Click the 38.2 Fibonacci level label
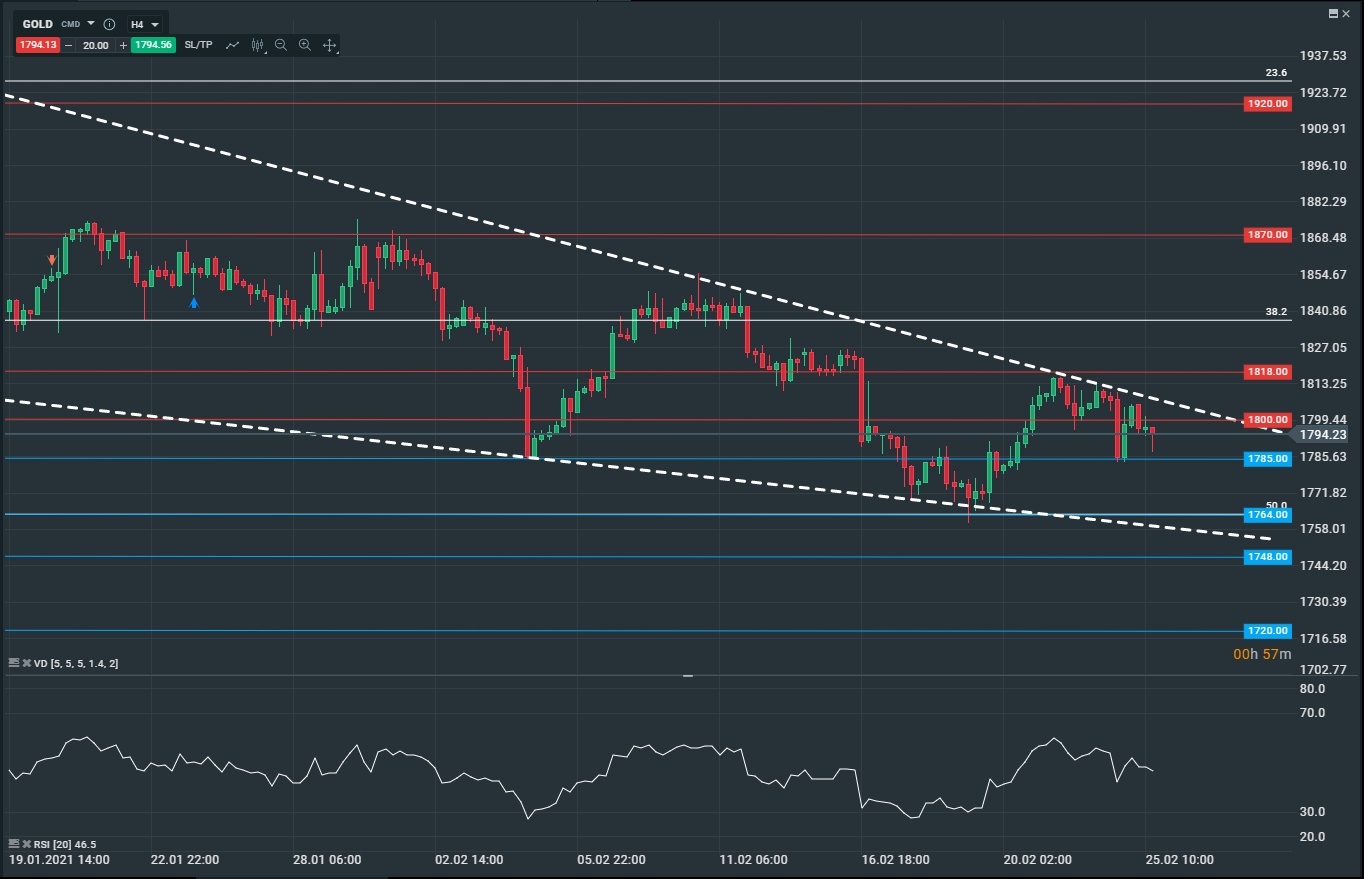Screen dimensions: 1364x879 (x=1276, y=312)
